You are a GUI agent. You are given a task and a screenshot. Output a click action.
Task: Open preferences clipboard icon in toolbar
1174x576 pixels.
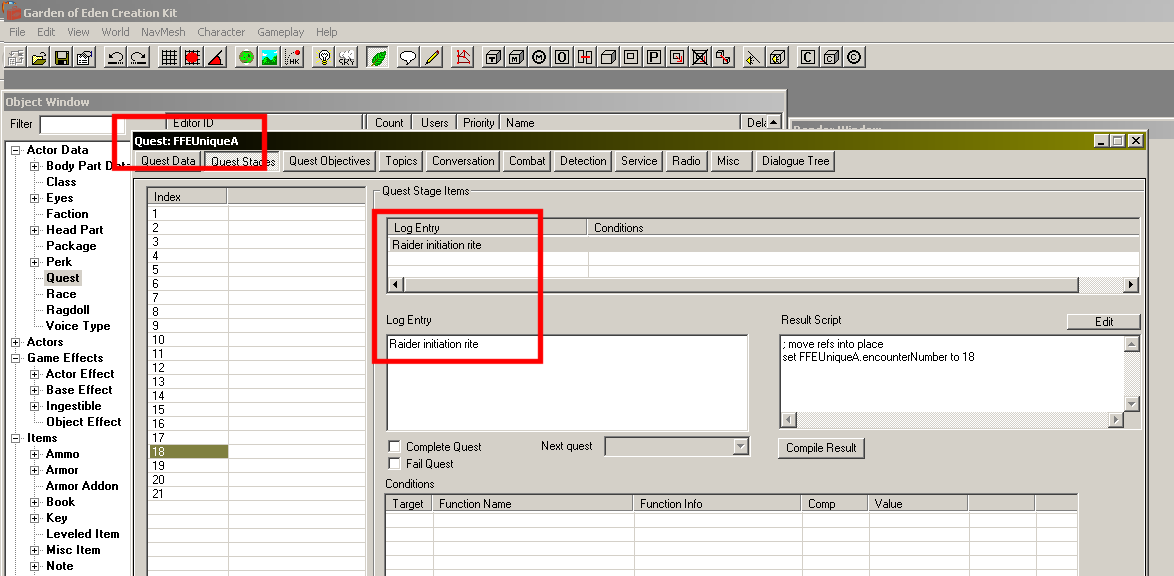point(85,58)
